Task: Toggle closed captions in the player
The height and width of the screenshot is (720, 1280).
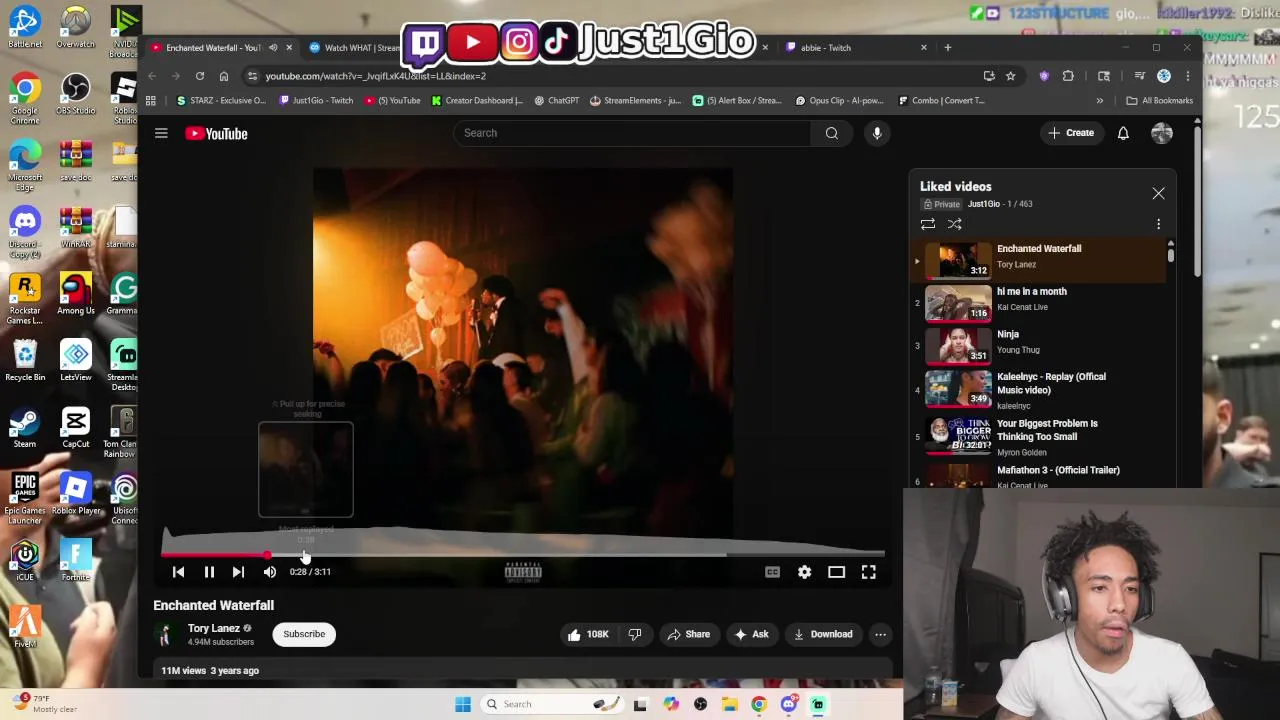Action: pyautogui.click(x=772, y=572)
